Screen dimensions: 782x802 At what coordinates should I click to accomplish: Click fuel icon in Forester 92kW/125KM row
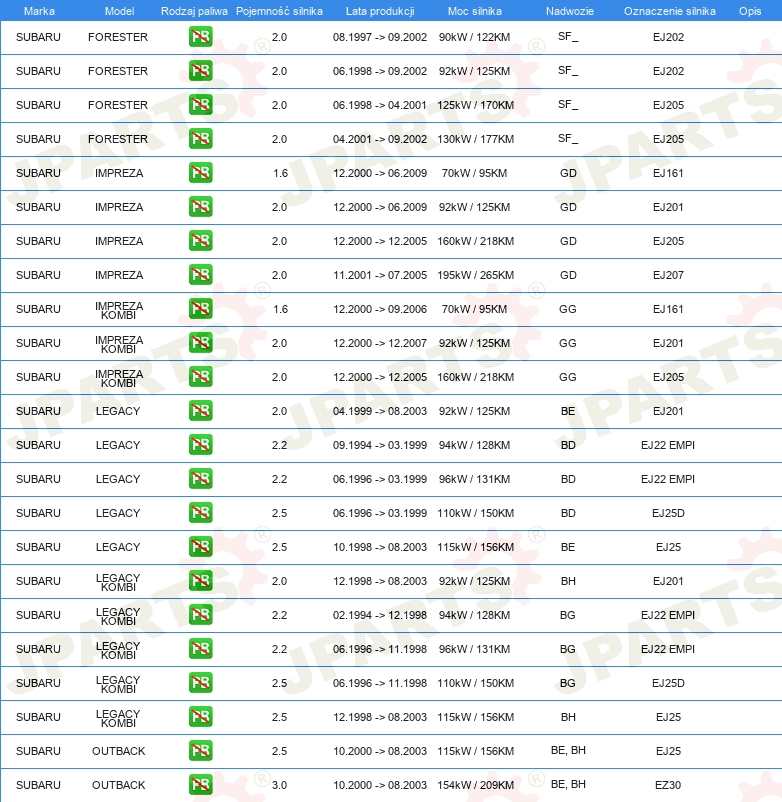coord(200,71)
